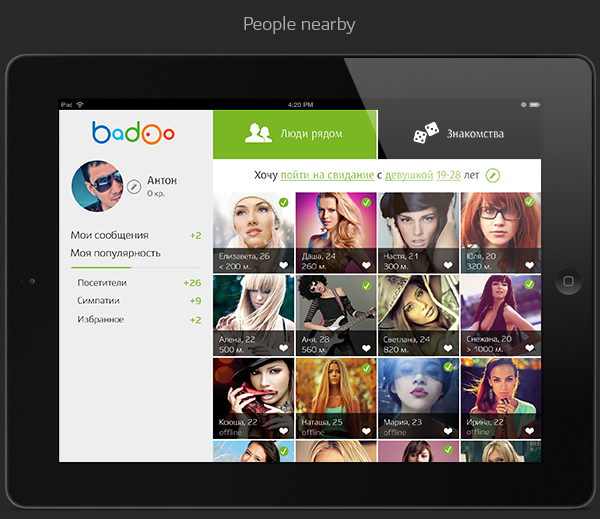Like Юля, 20 with heart icon
The image size is (600, 519).
point(530,265)
